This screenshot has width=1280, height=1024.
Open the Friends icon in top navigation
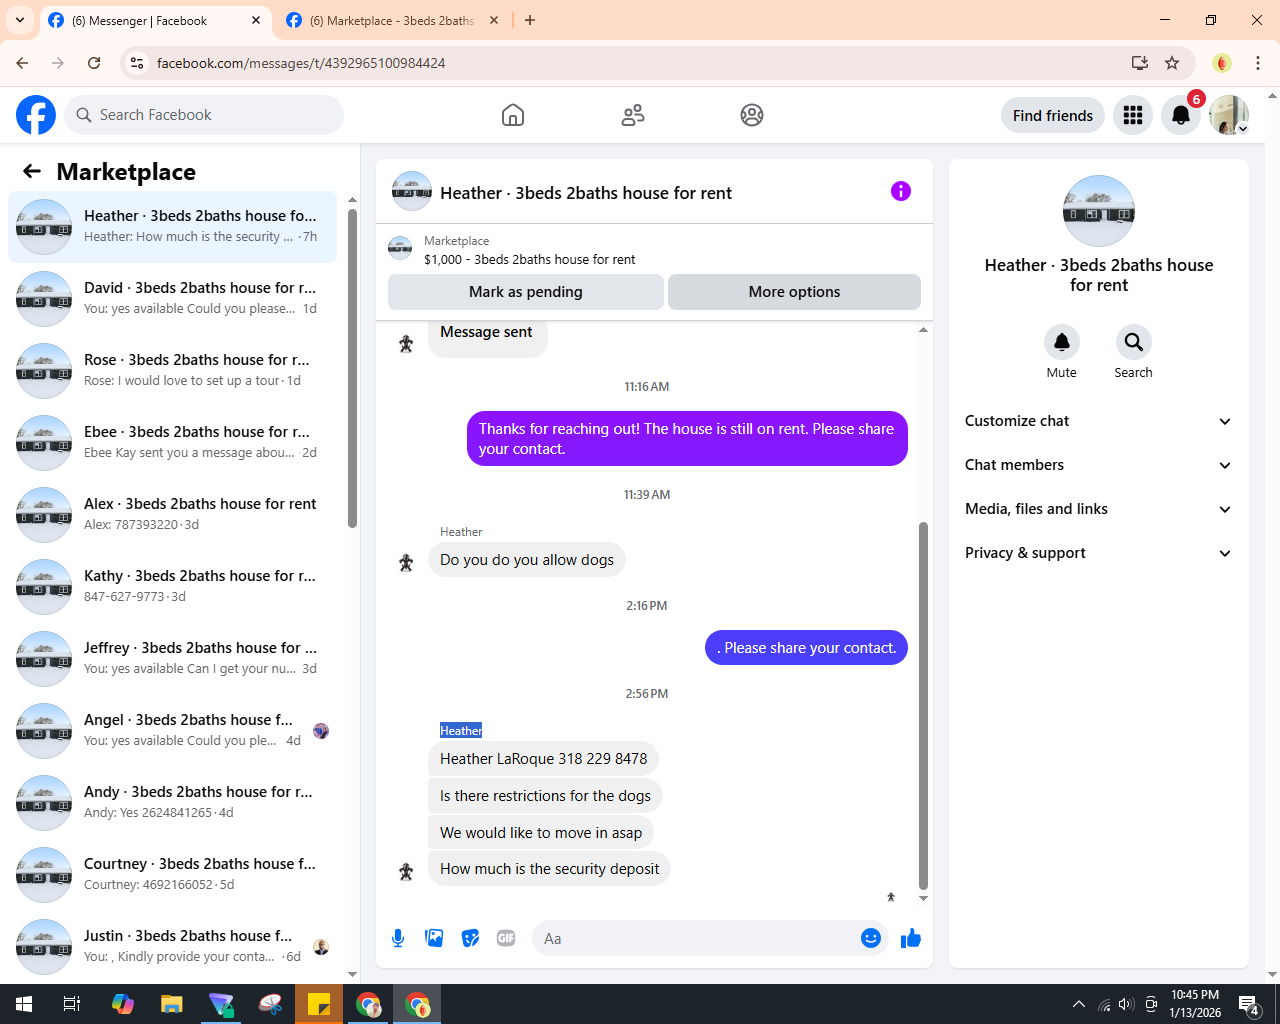(633, 115)
